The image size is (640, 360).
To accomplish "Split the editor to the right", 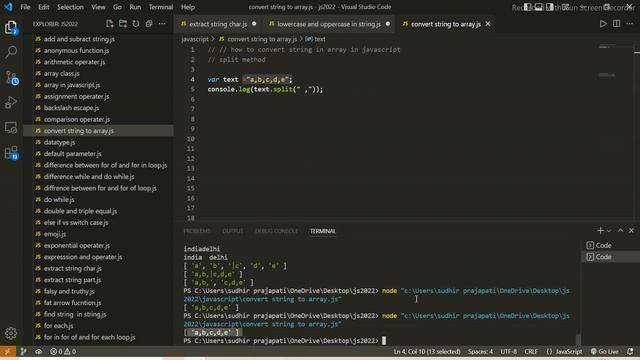I will pos(616,24).
